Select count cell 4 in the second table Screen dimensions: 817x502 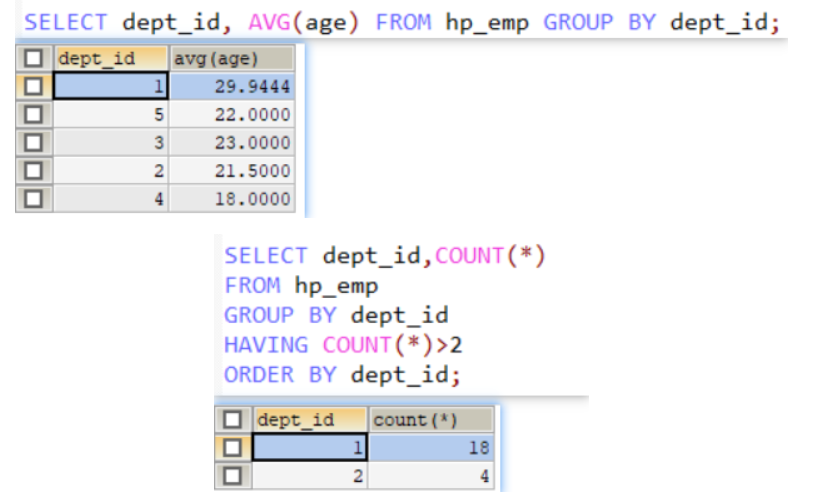431,476
